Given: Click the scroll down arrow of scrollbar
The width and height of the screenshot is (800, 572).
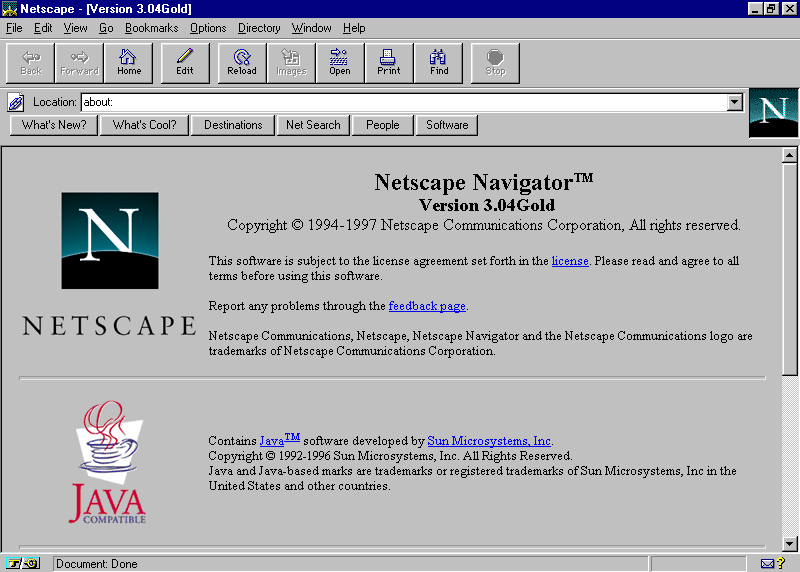Looking at the screenshot, I should tap(789, 543).
